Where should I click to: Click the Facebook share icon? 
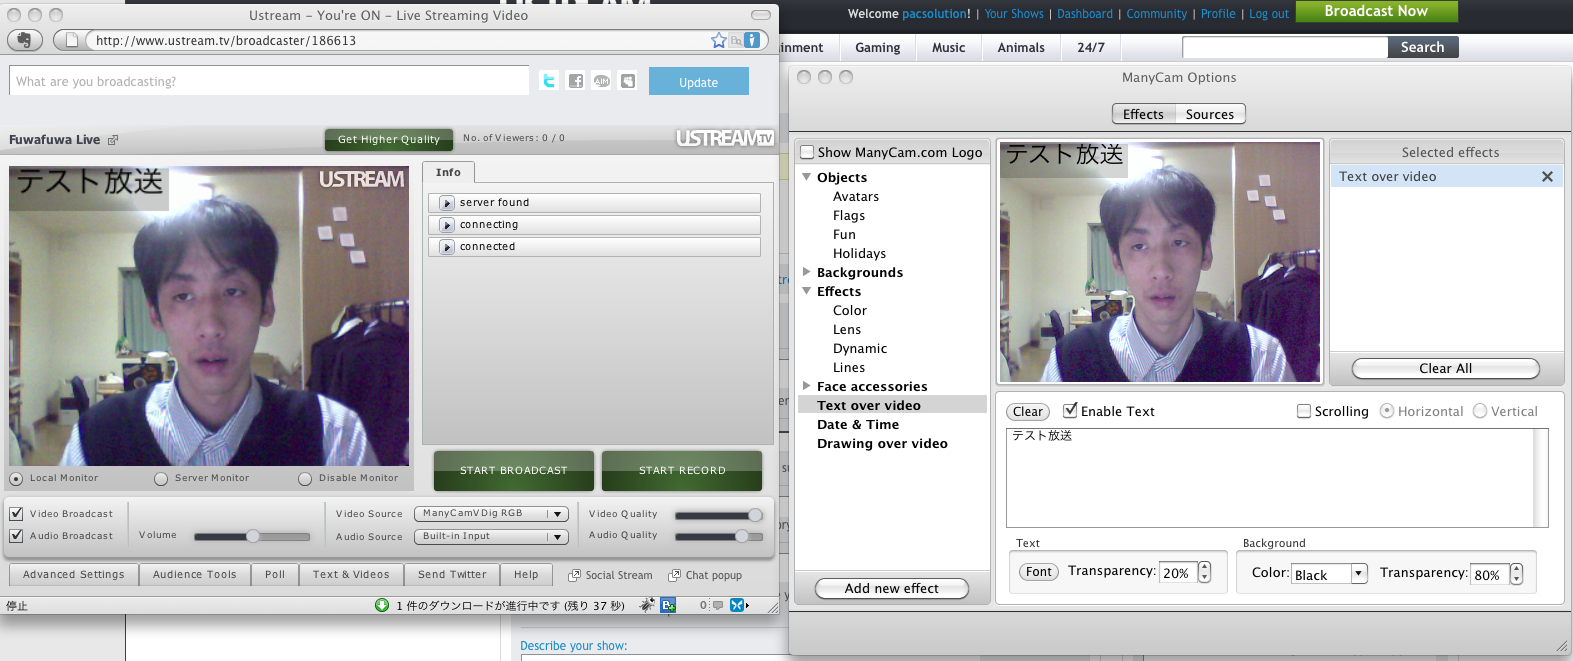[x=575, y=81]
